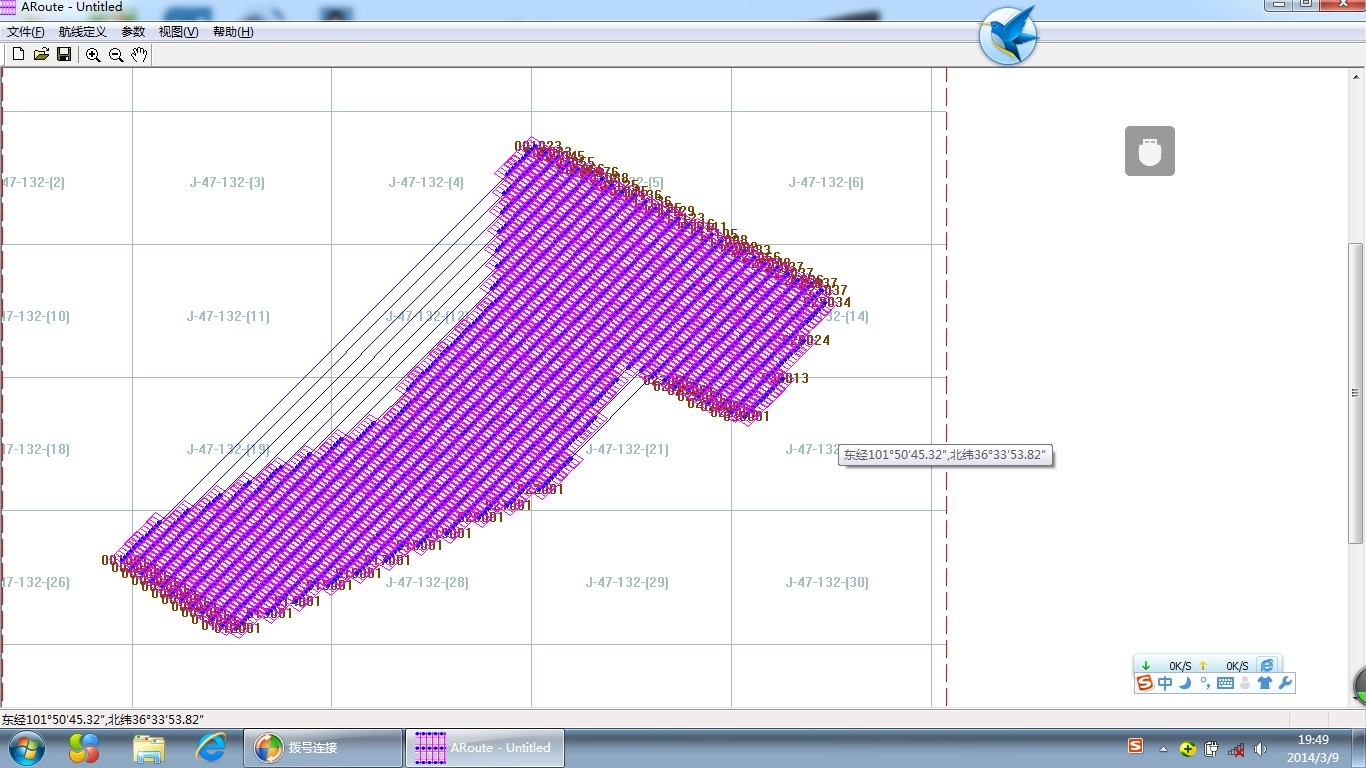Open the 航线定义 menu
Viewport: 1366px width, 768px height.
[83, 32]
